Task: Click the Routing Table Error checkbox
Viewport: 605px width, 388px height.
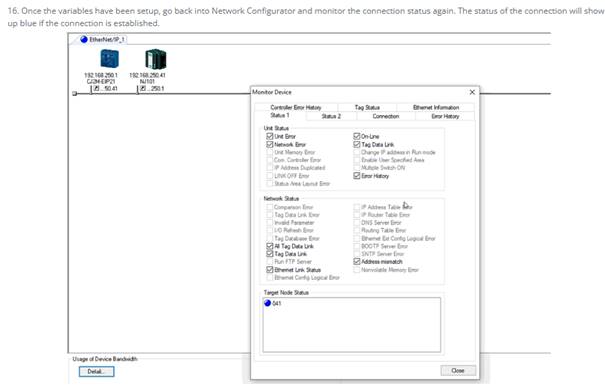Action: pyautogui.click(x=357, y=230)
